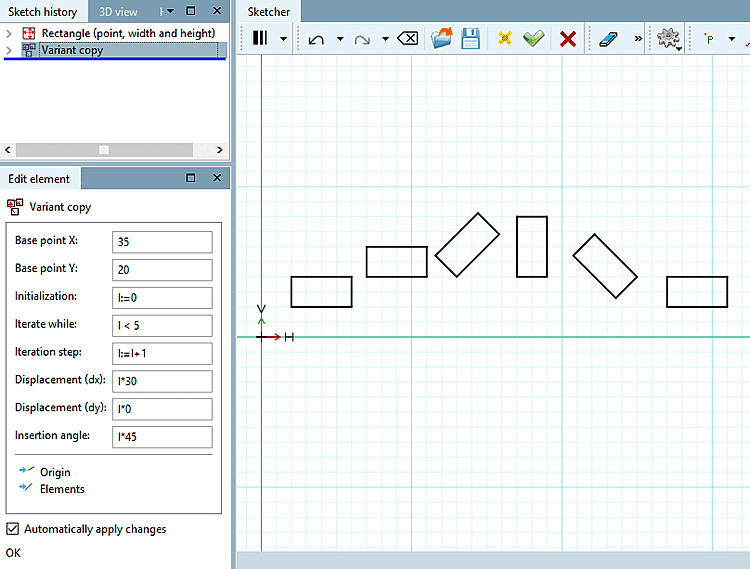Switch to the Sketch history tab

43,12
